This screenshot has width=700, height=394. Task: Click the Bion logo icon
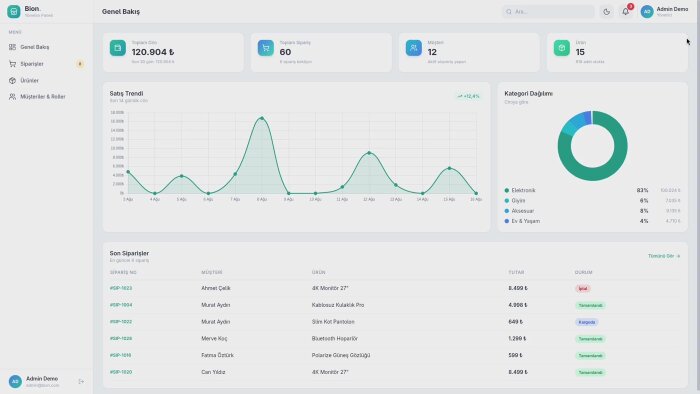coord(13,12)
